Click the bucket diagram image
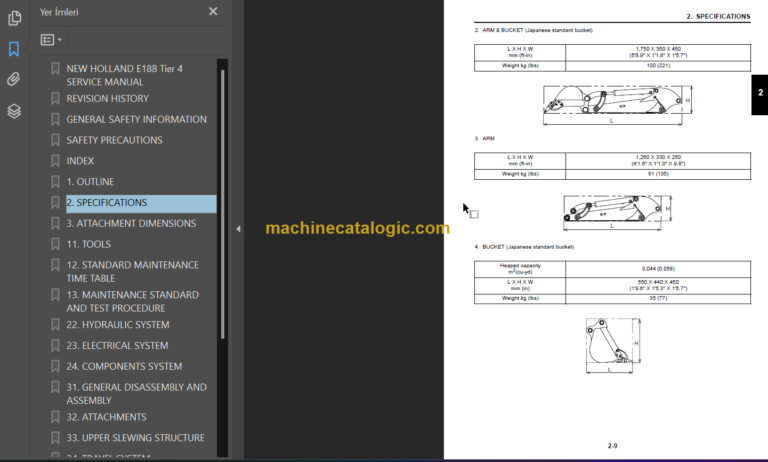 pyautogui.click(x=613, y=345)
